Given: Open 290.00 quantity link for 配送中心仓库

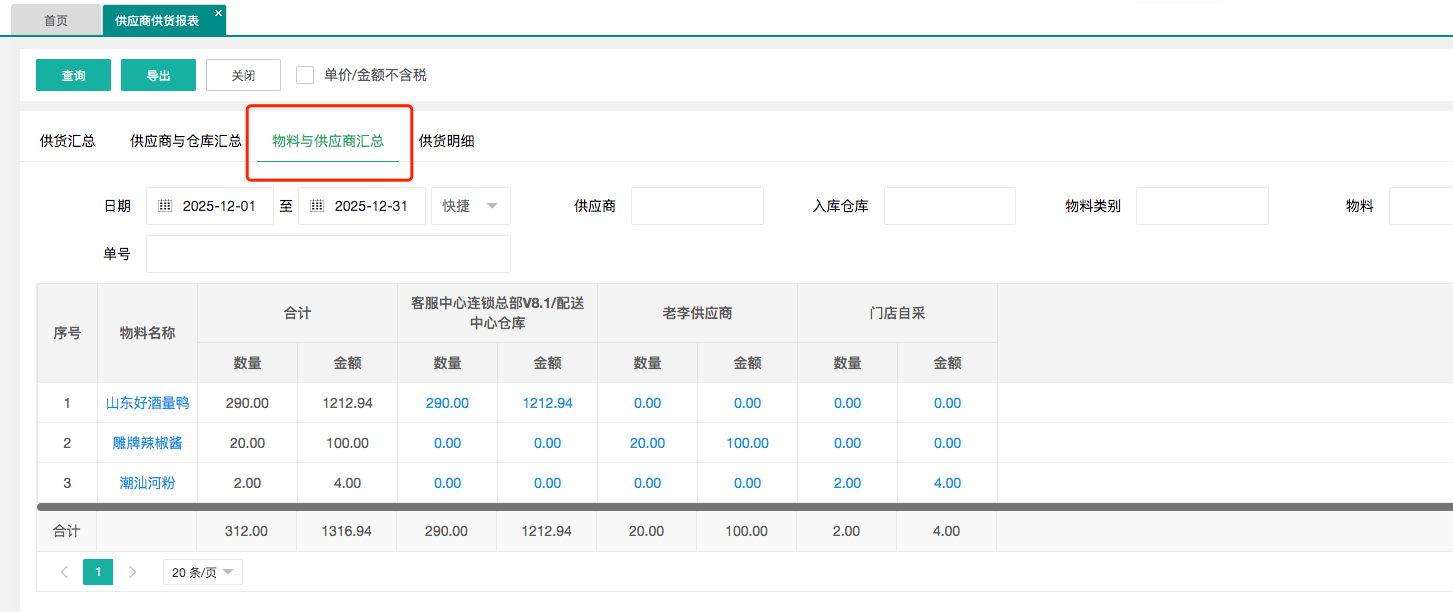Looking at the screenshot, I should (447, 403).
